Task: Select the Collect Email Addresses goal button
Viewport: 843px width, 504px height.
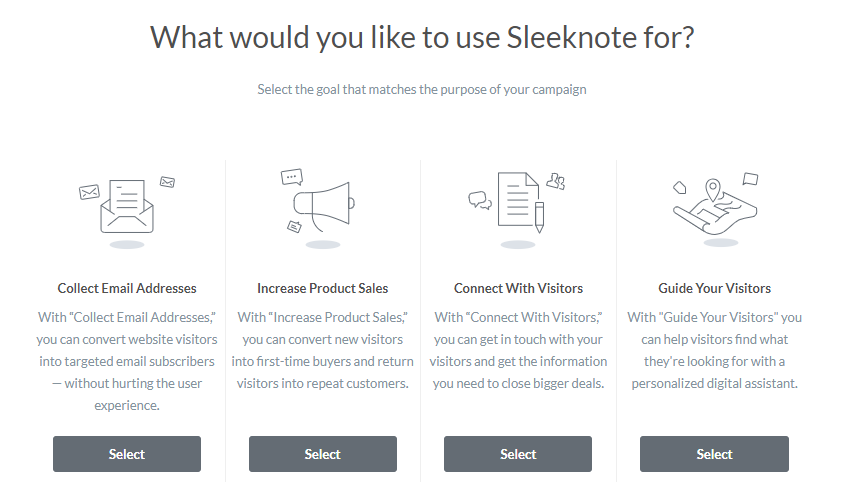Action: click(x=127, y=454)
